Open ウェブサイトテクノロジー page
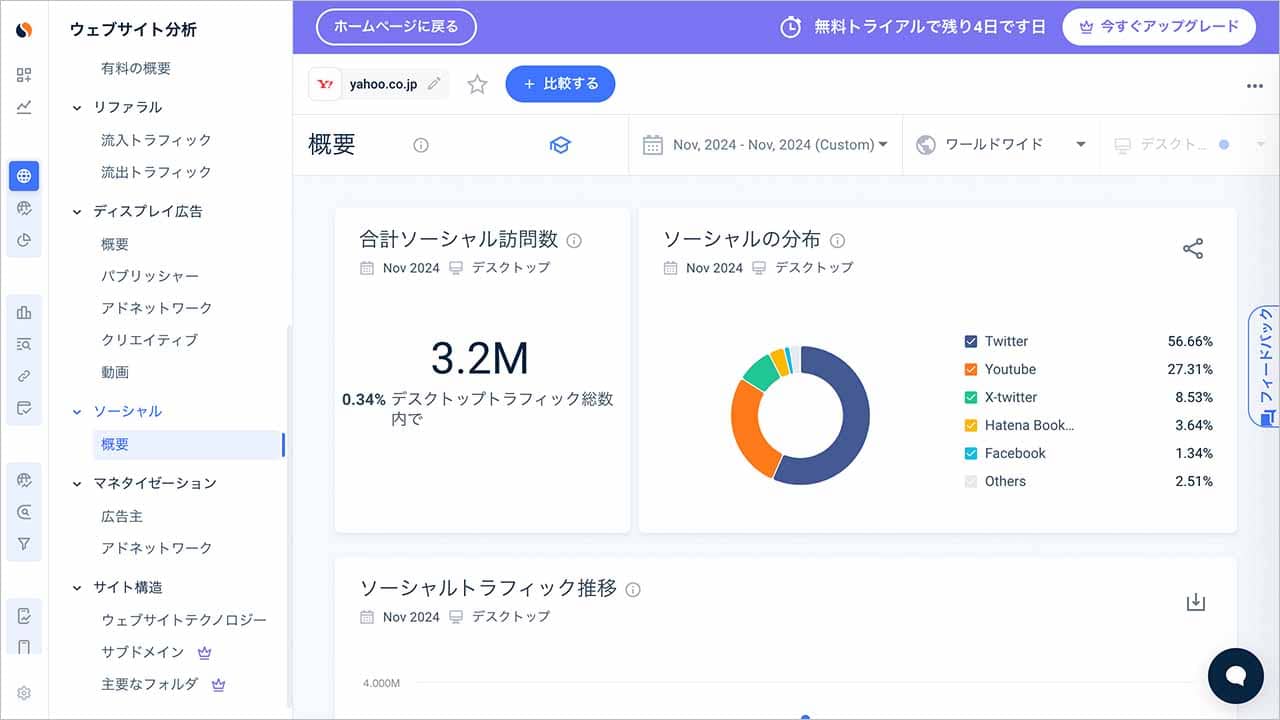This screenshot has width=1280, height=720. pyautogui.click(x=184, y=620)
